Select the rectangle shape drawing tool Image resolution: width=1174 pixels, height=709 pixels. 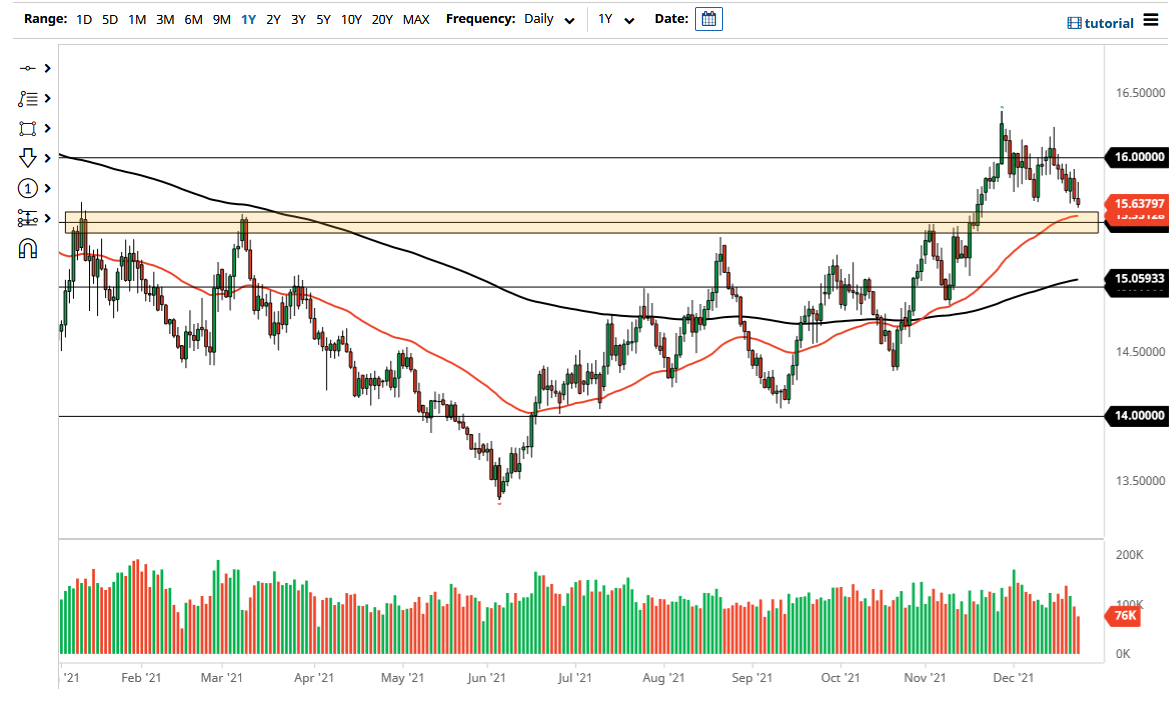pos(30,128)
